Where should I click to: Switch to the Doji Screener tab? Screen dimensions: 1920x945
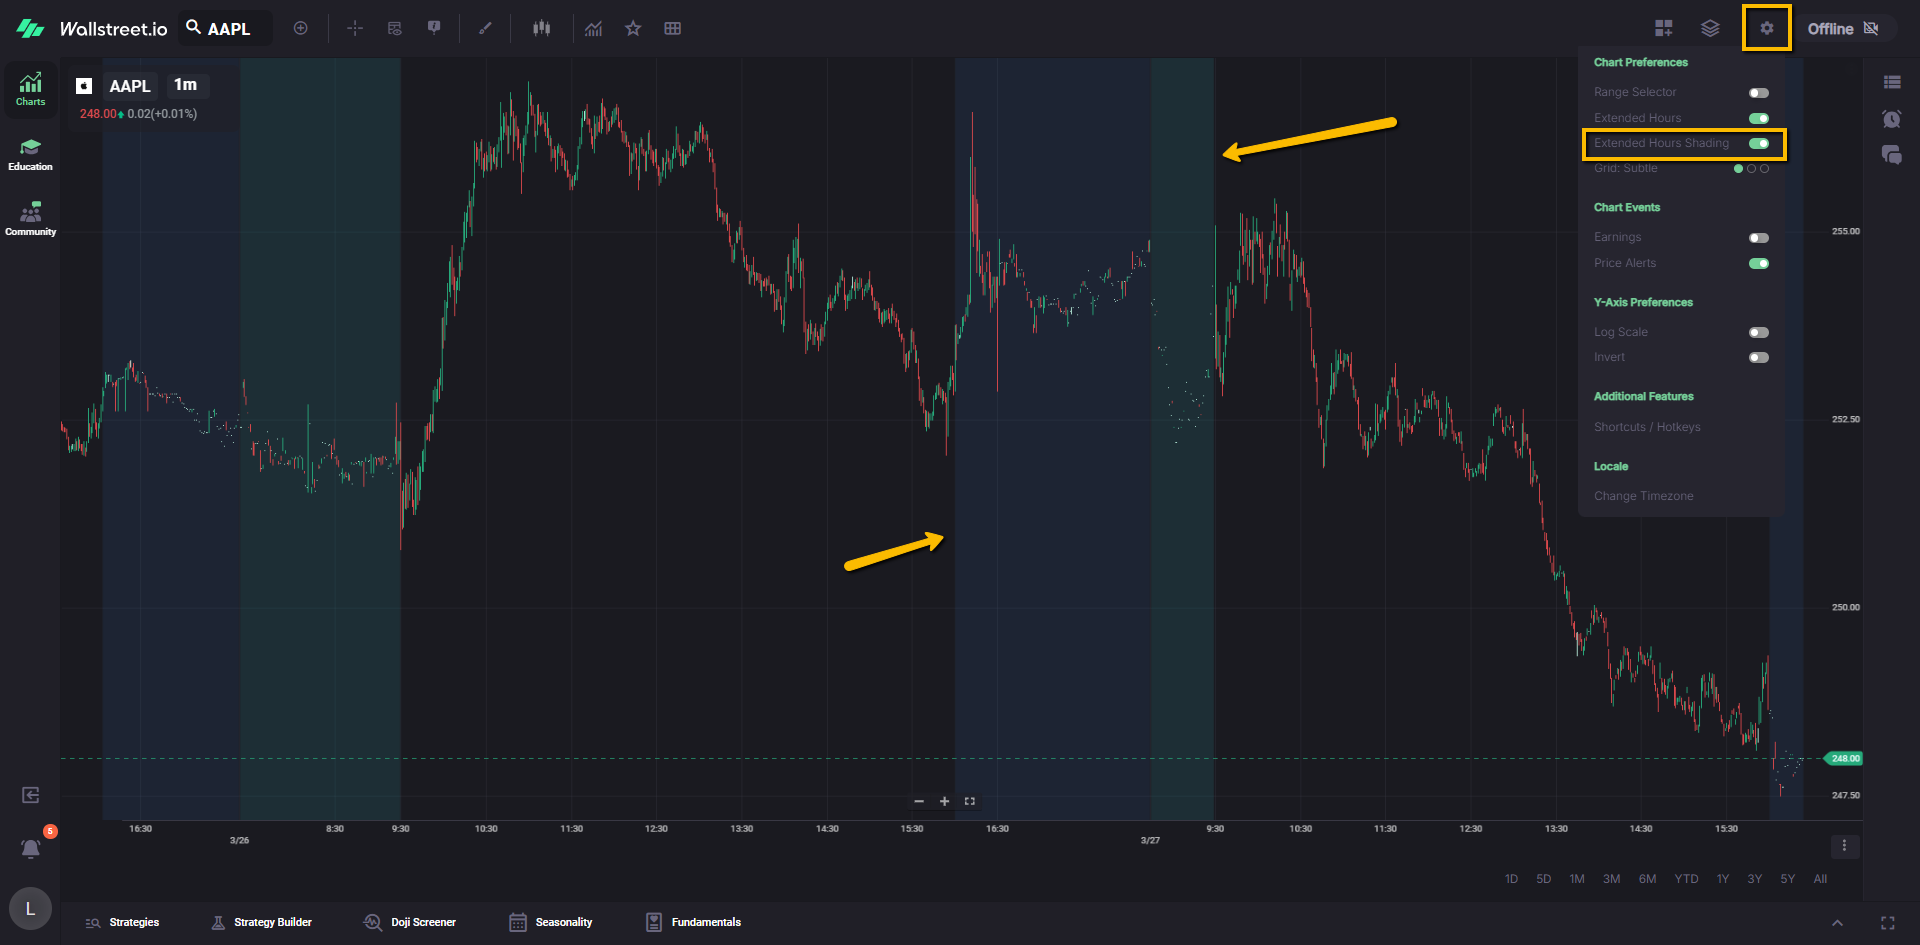click(x=410, y=922)
